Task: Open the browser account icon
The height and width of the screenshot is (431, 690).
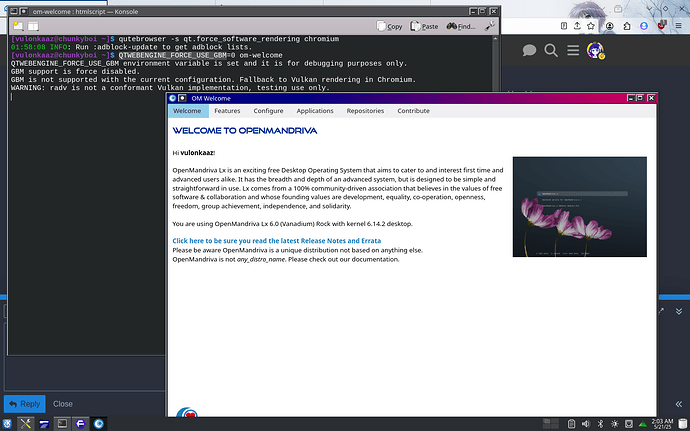Action: coord(609,26)
